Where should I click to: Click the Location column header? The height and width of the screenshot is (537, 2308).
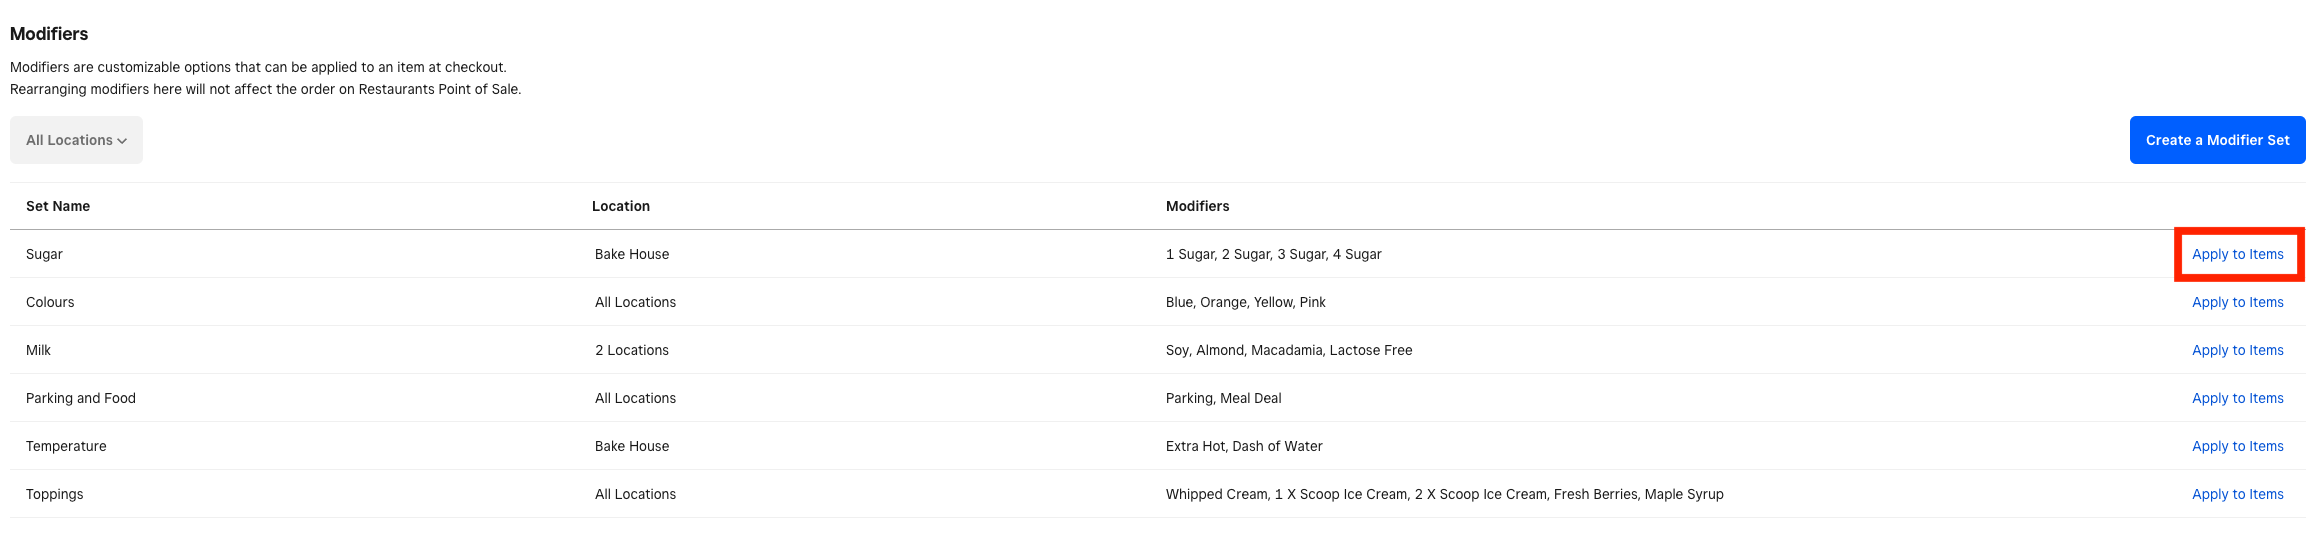coord(620,206)
